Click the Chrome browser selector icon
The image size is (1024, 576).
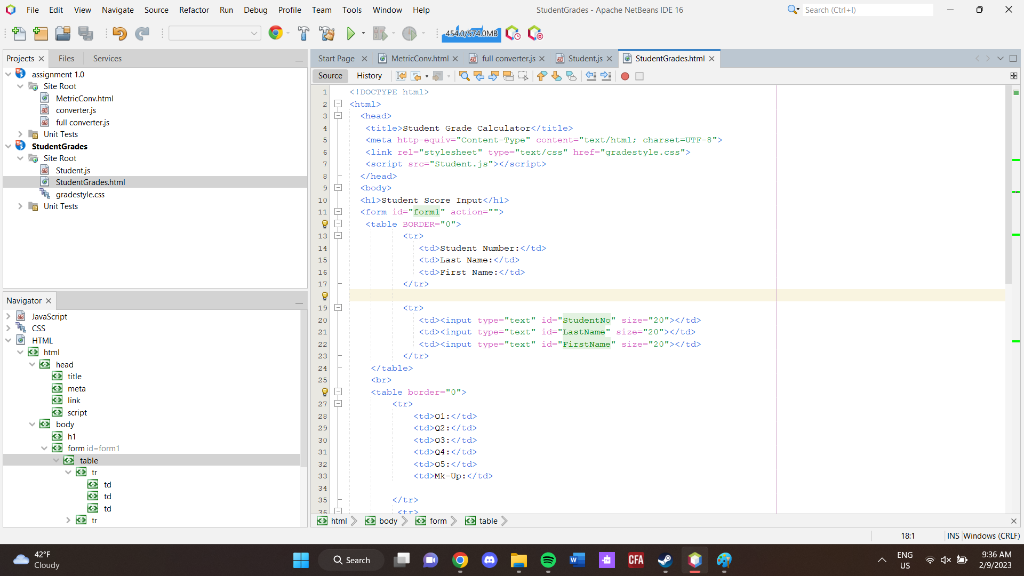click(x=276, y=33)
